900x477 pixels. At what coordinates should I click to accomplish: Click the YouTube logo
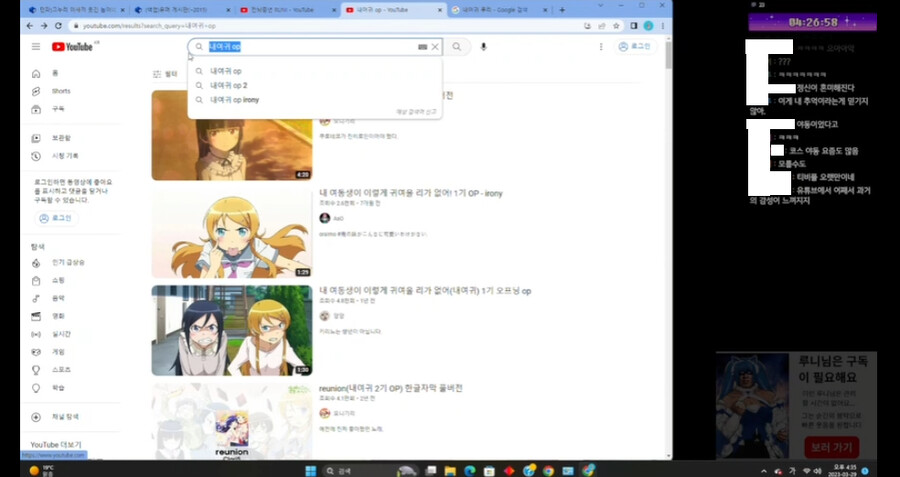coord(72,46)
